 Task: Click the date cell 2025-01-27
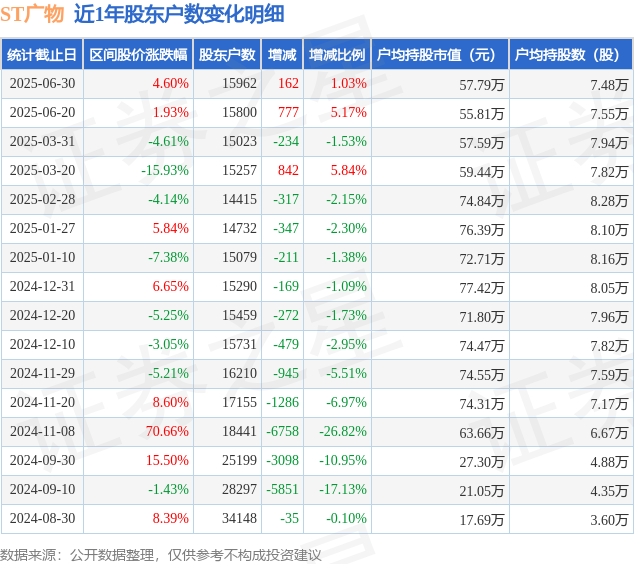[x=42, y=228]
